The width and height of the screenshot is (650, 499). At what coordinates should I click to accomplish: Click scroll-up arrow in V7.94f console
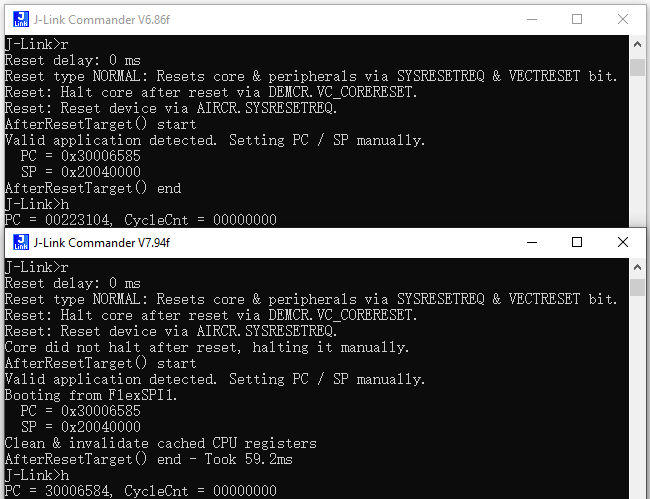coord(637,267)
